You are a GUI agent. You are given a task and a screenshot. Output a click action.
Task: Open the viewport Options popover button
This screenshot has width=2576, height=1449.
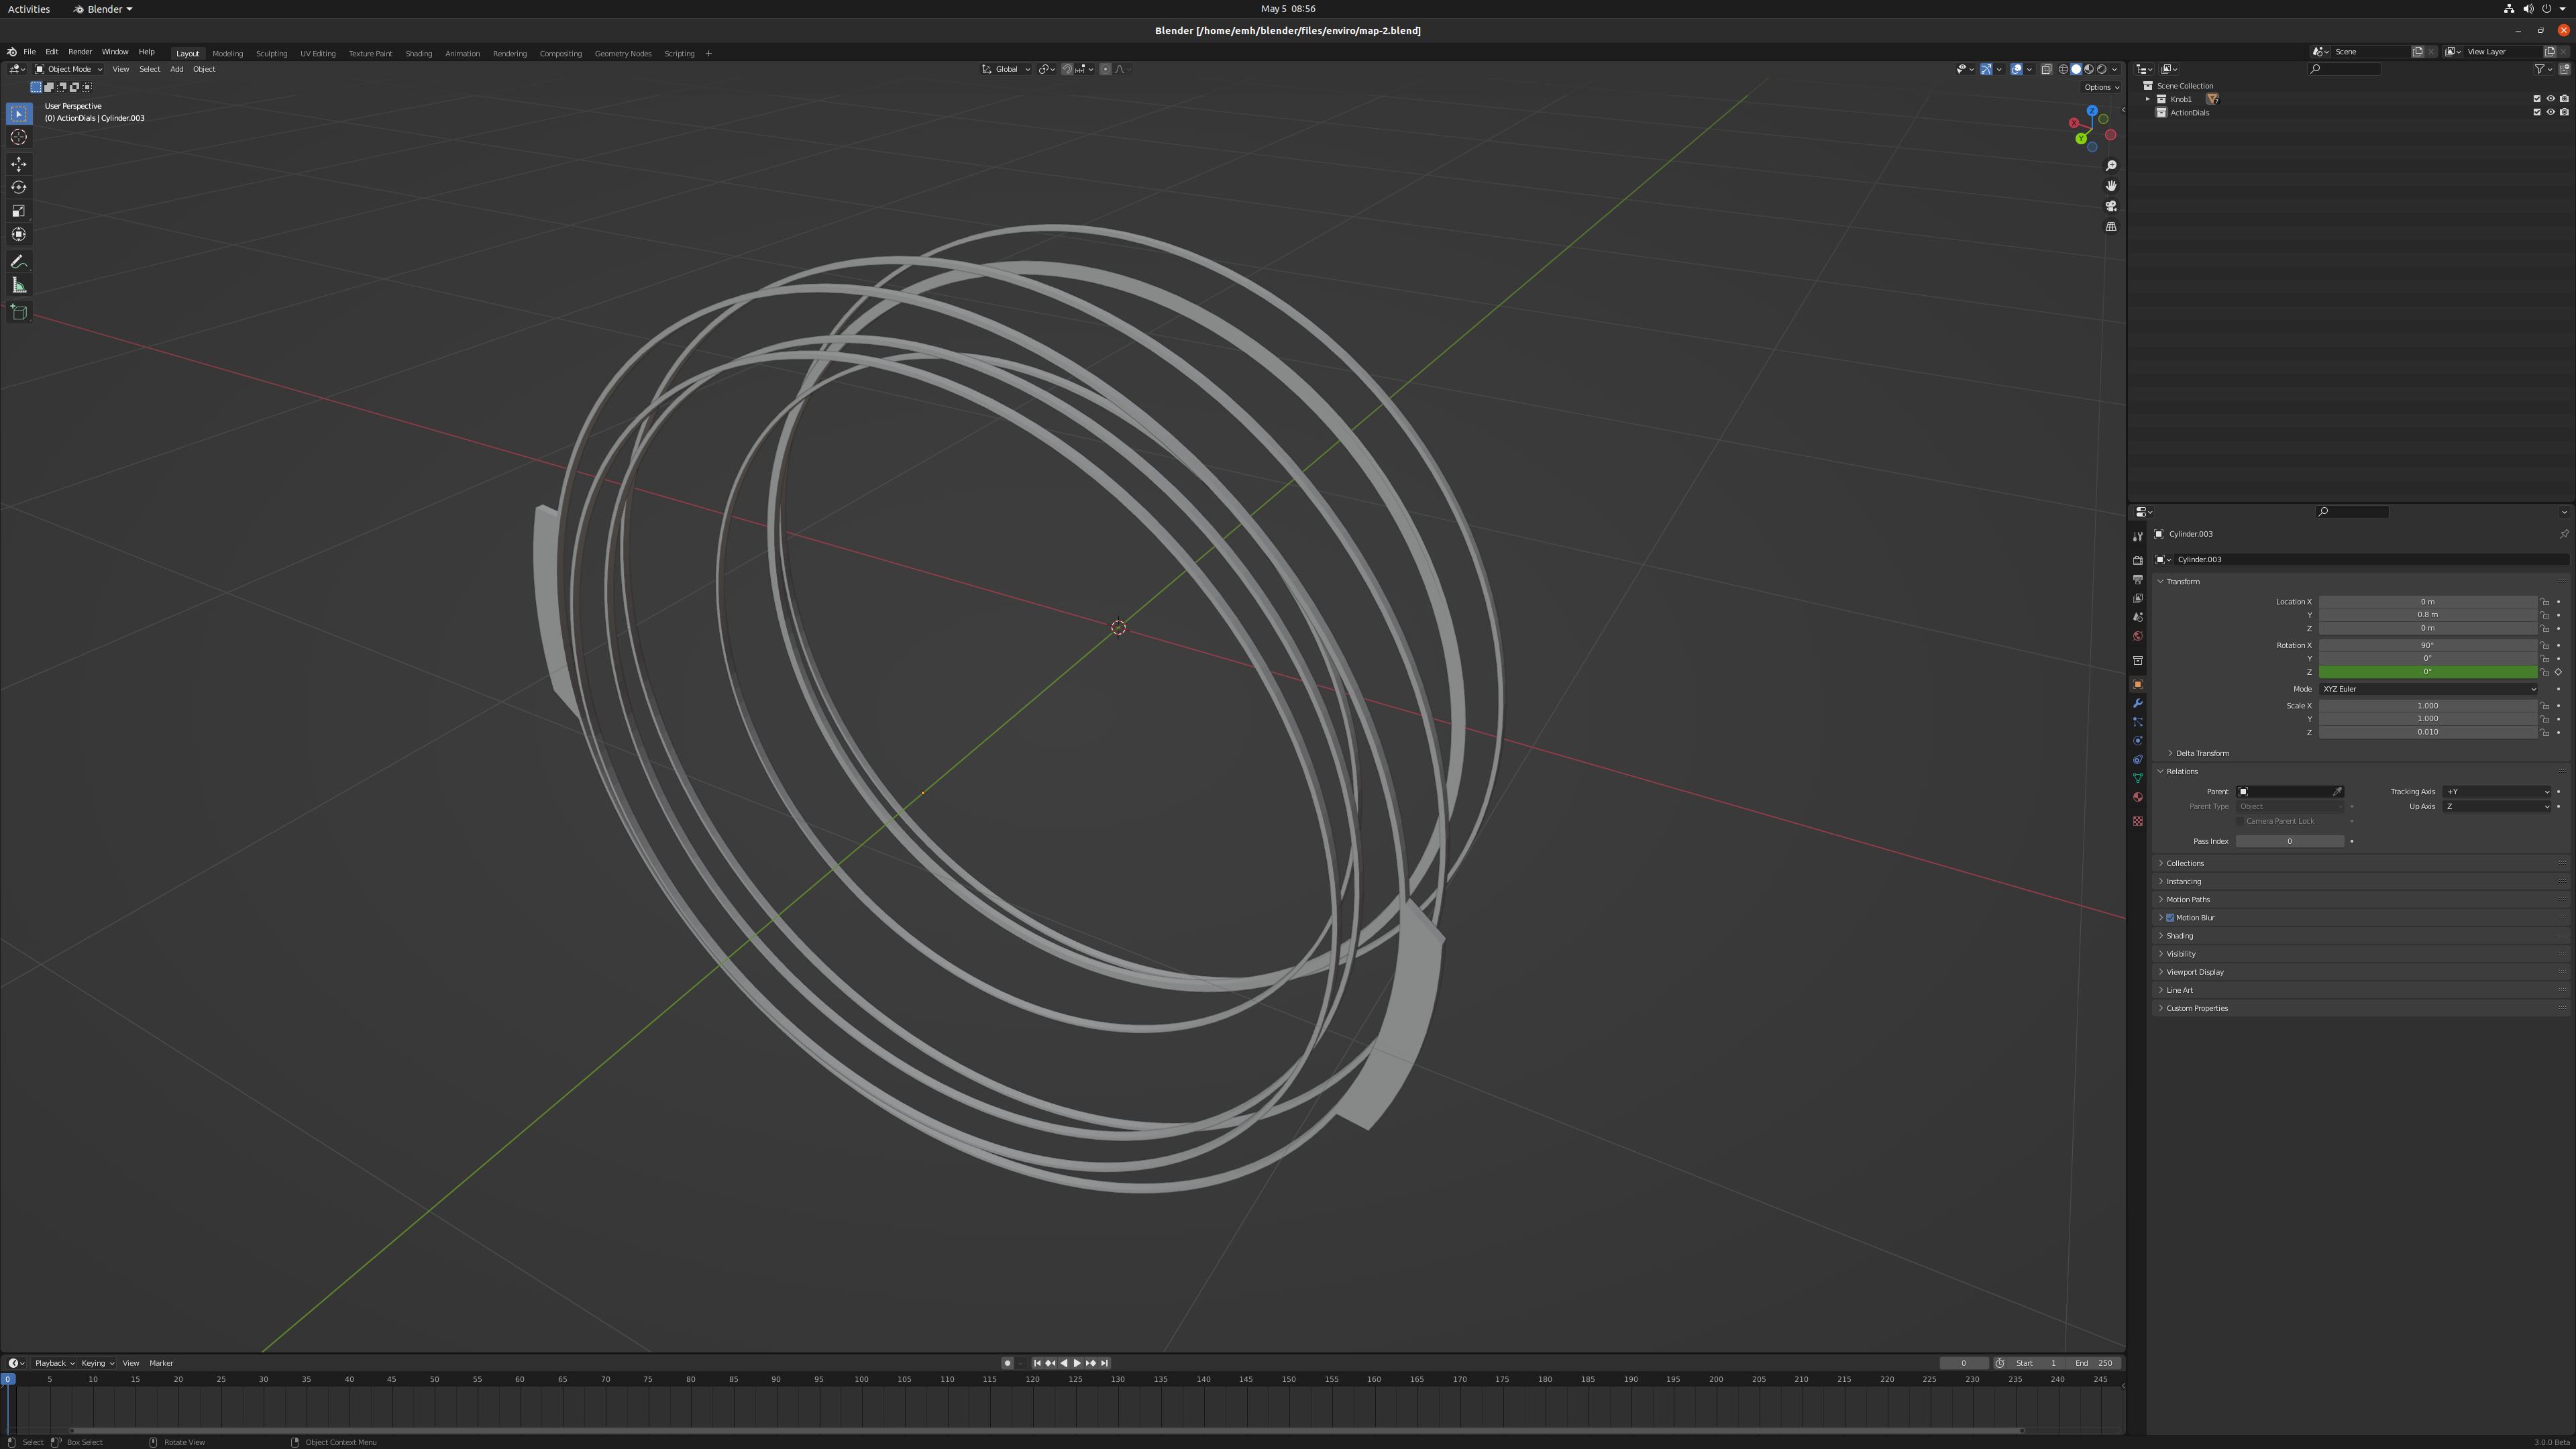2102,87
